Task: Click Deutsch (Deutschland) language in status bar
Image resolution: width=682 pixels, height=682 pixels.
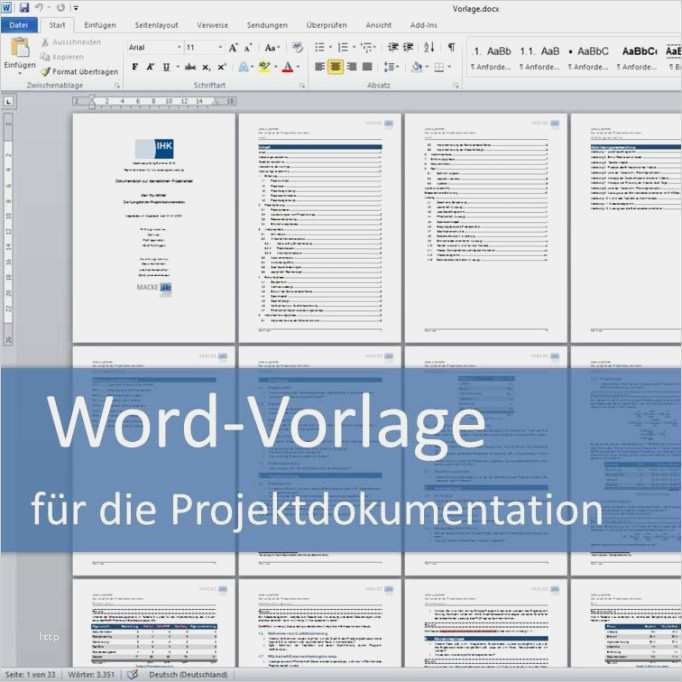Action: [x=186, y=674]
